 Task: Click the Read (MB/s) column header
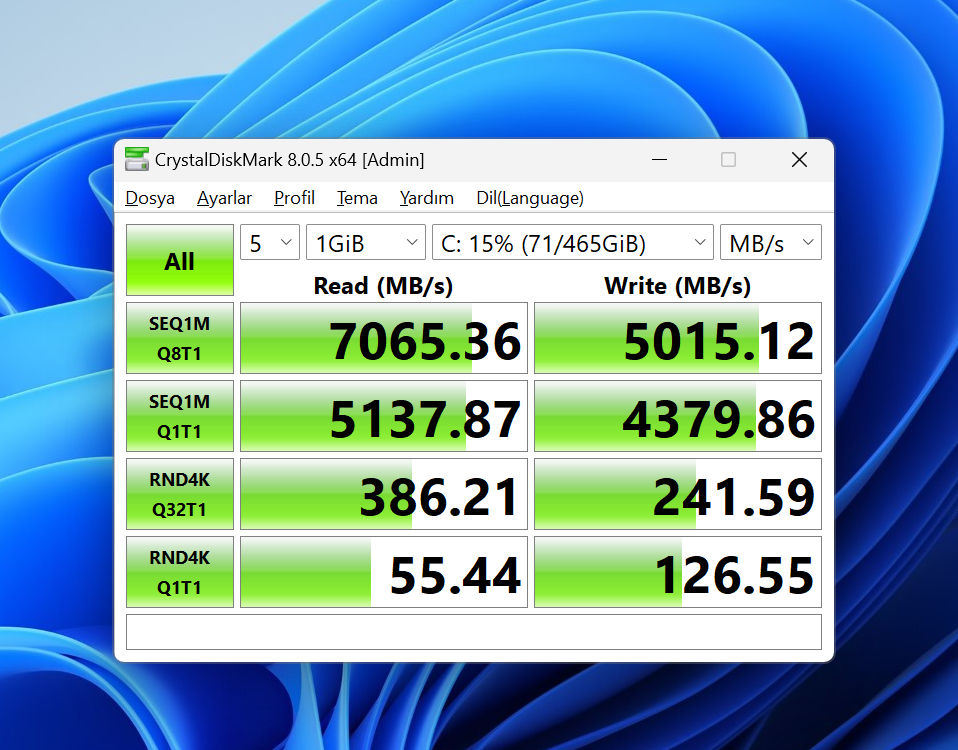coord(383,286)
